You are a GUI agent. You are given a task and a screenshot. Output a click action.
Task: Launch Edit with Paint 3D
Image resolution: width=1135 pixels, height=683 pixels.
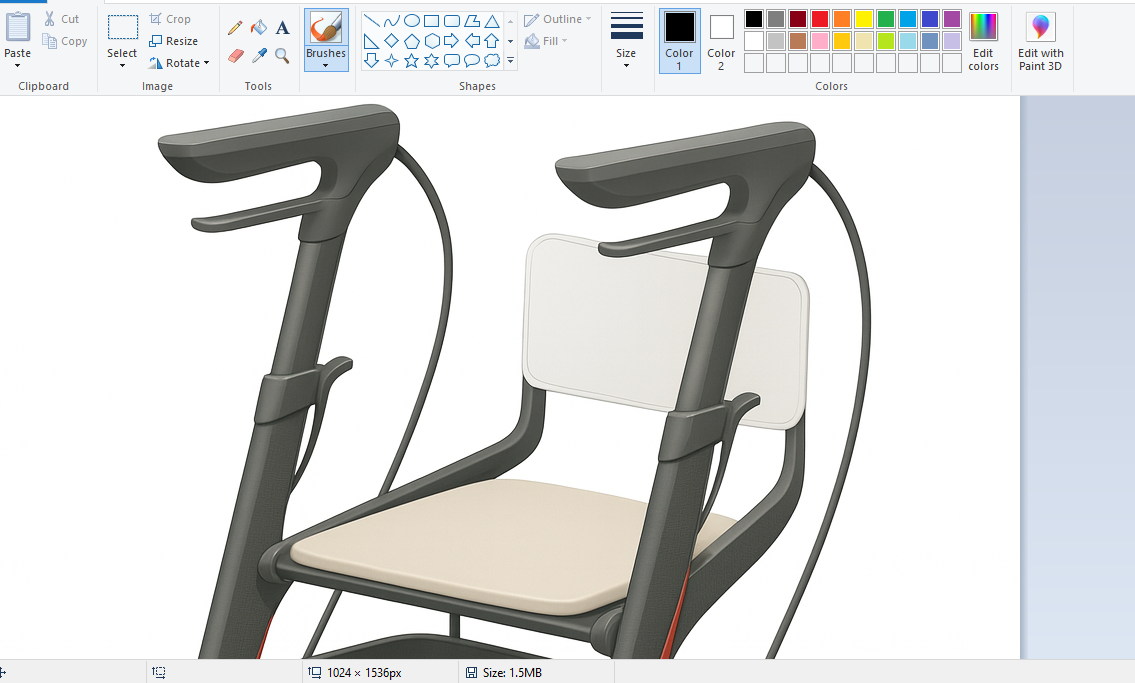click(x=1040, y=41)
